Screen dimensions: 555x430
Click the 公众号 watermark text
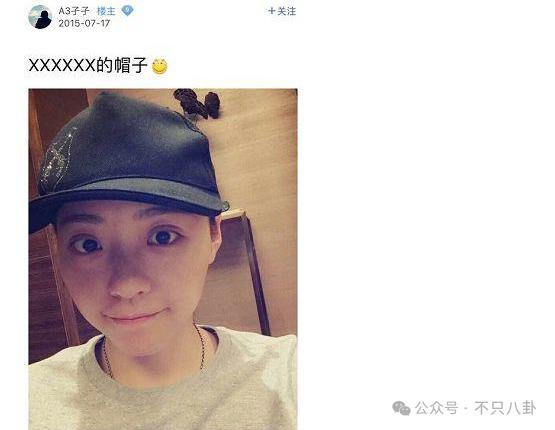pyautogui.click(x=436, y=408)
